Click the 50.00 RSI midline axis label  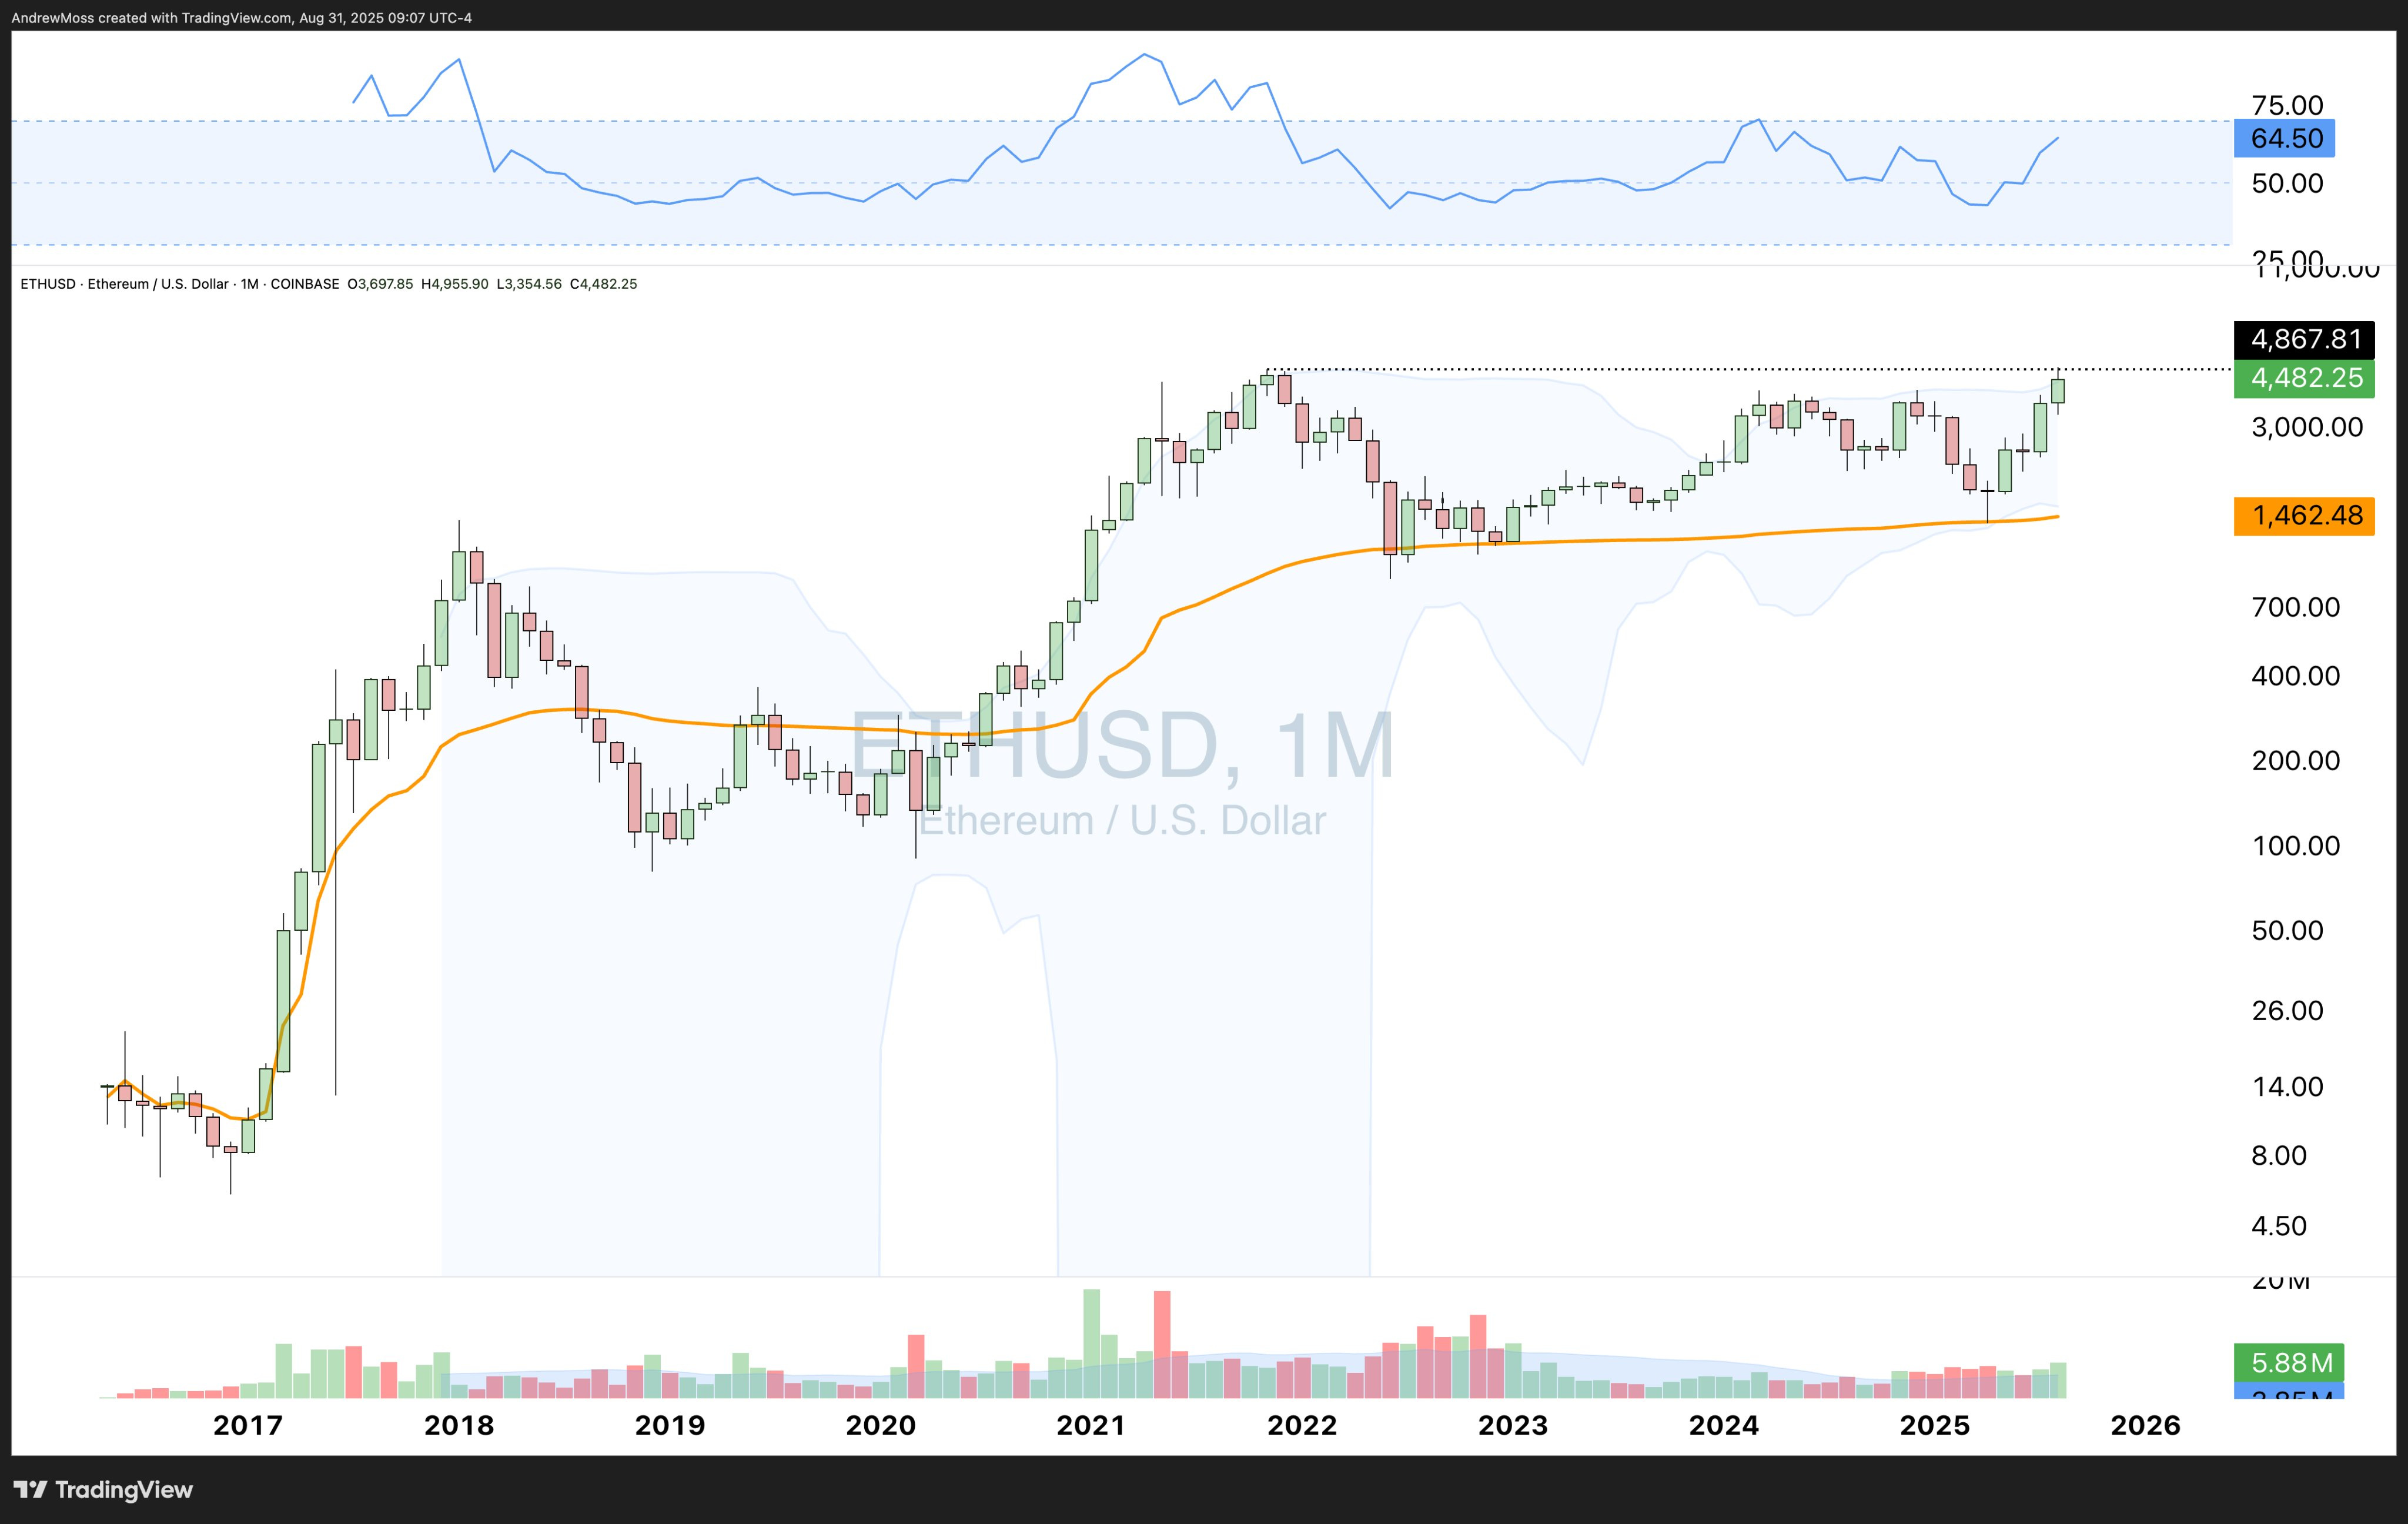[x=2287, y=183]
